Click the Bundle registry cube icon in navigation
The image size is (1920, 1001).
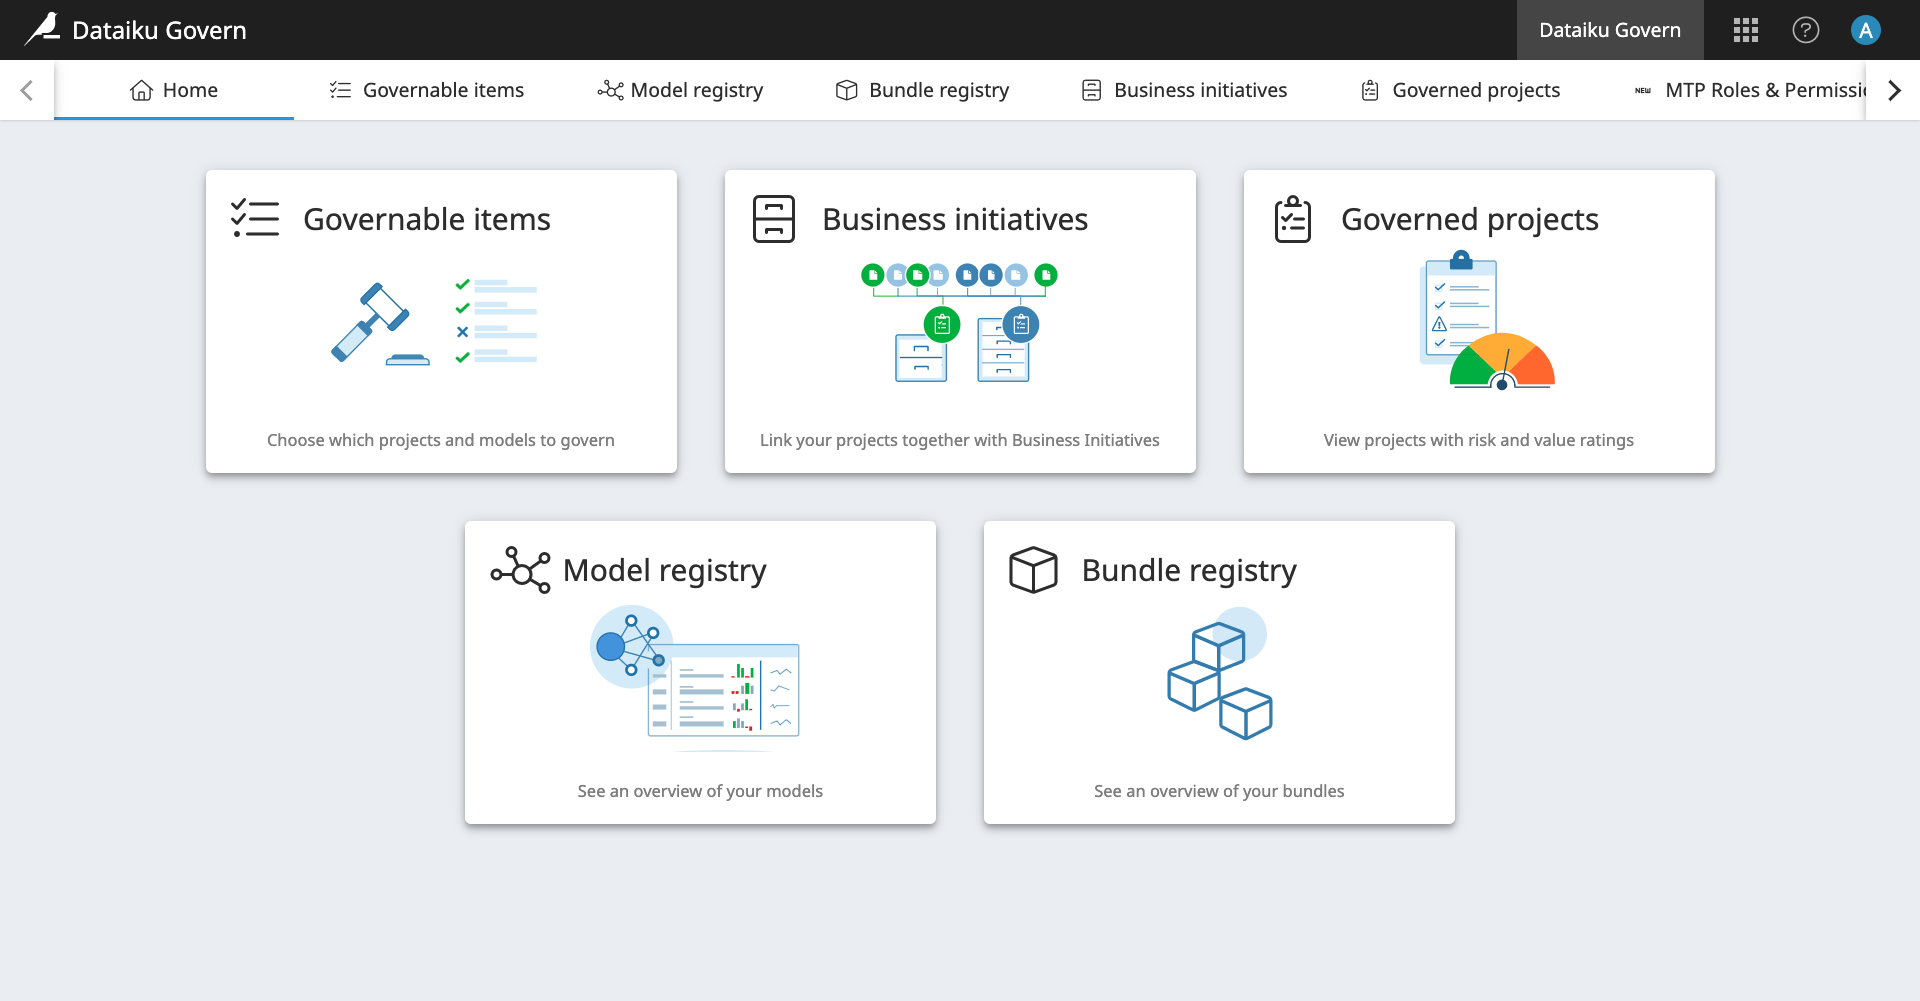[845, 90]
